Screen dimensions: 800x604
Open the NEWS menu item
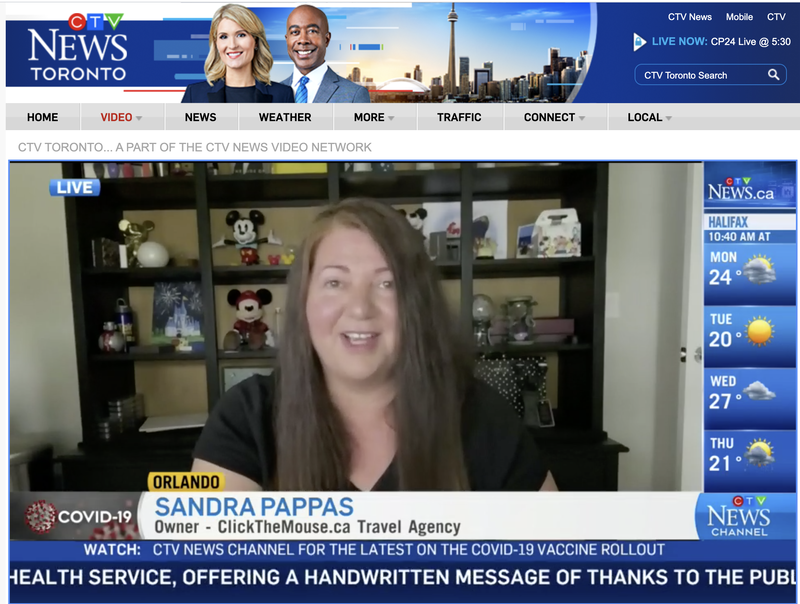(201, 117)
